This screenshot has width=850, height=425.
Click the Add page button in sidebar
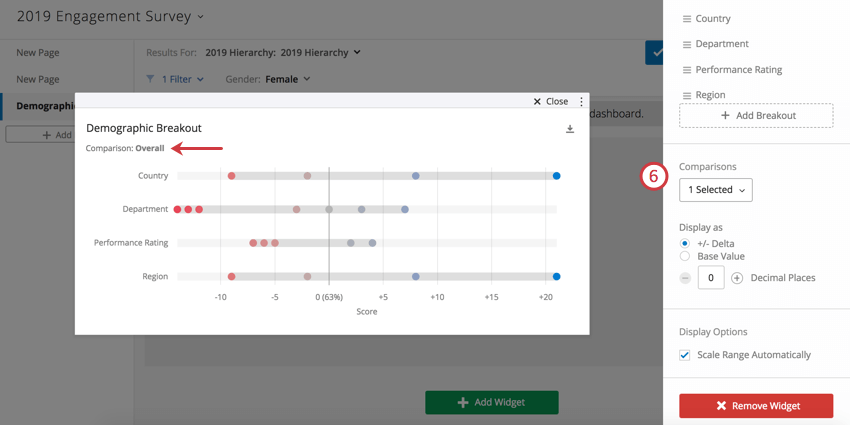[x=40, y=135]
